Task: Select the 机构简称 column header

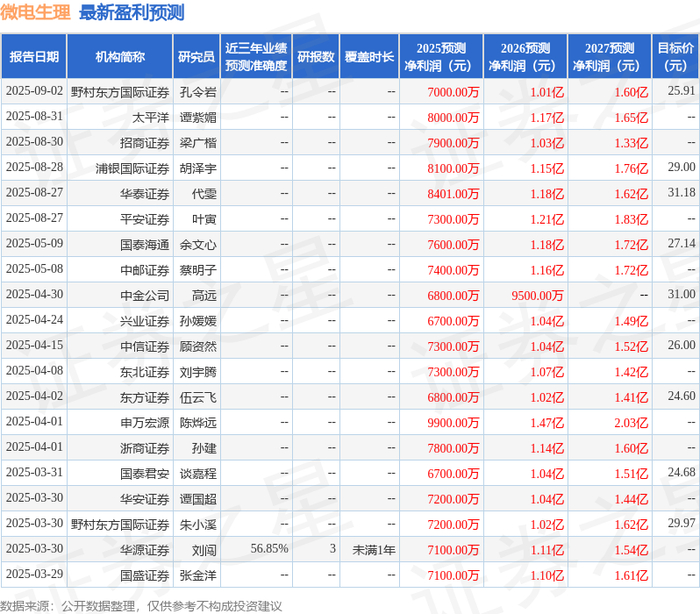Action: point(120,57)
